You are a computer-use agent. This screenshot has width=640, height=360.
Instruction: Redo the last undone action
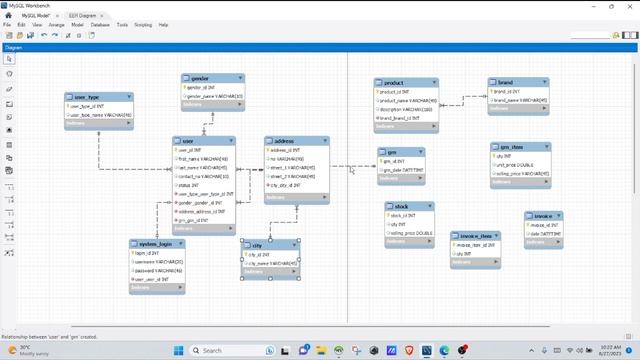coord(55,36)
